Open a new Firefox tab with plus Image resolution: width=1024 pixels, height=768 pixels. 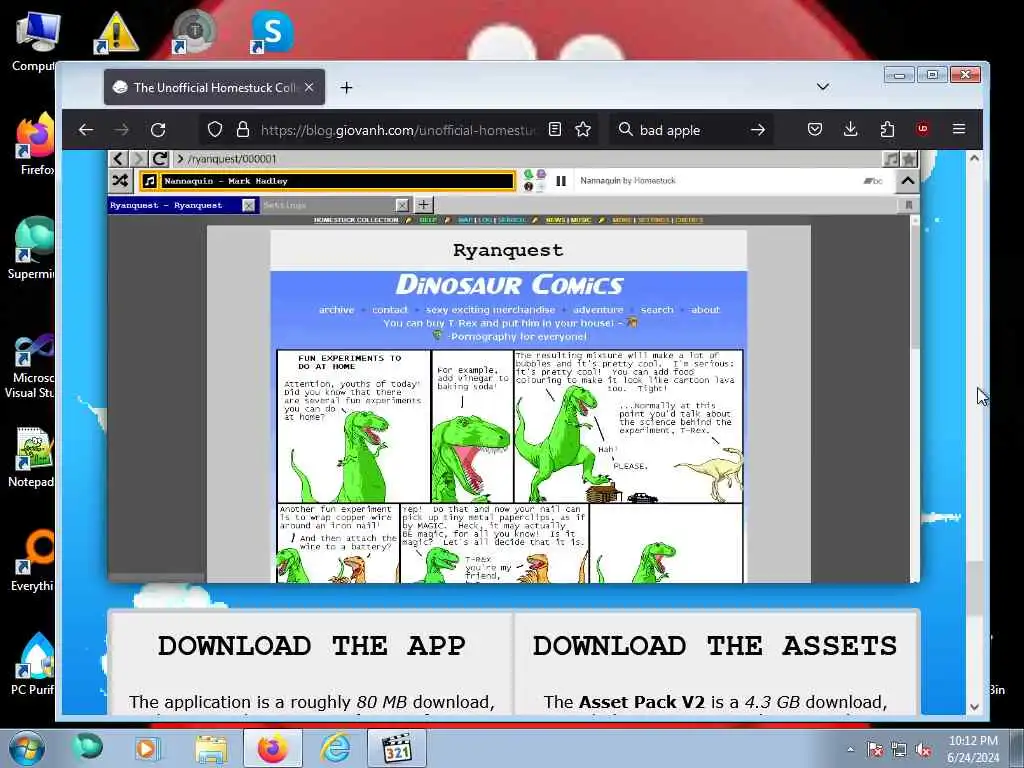pyautogui.click(x=347, y=88)
